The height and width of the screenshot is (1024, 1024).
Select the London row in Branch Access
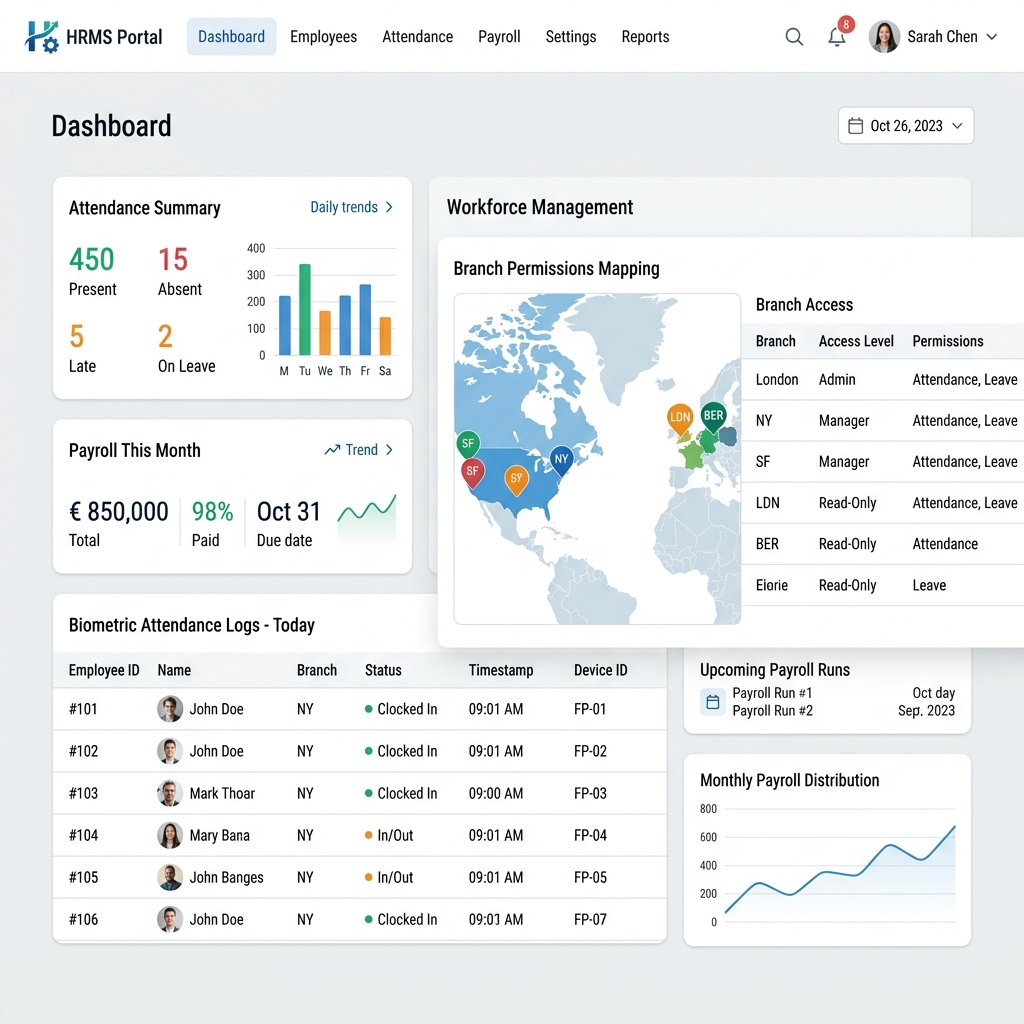pos(882,379)
